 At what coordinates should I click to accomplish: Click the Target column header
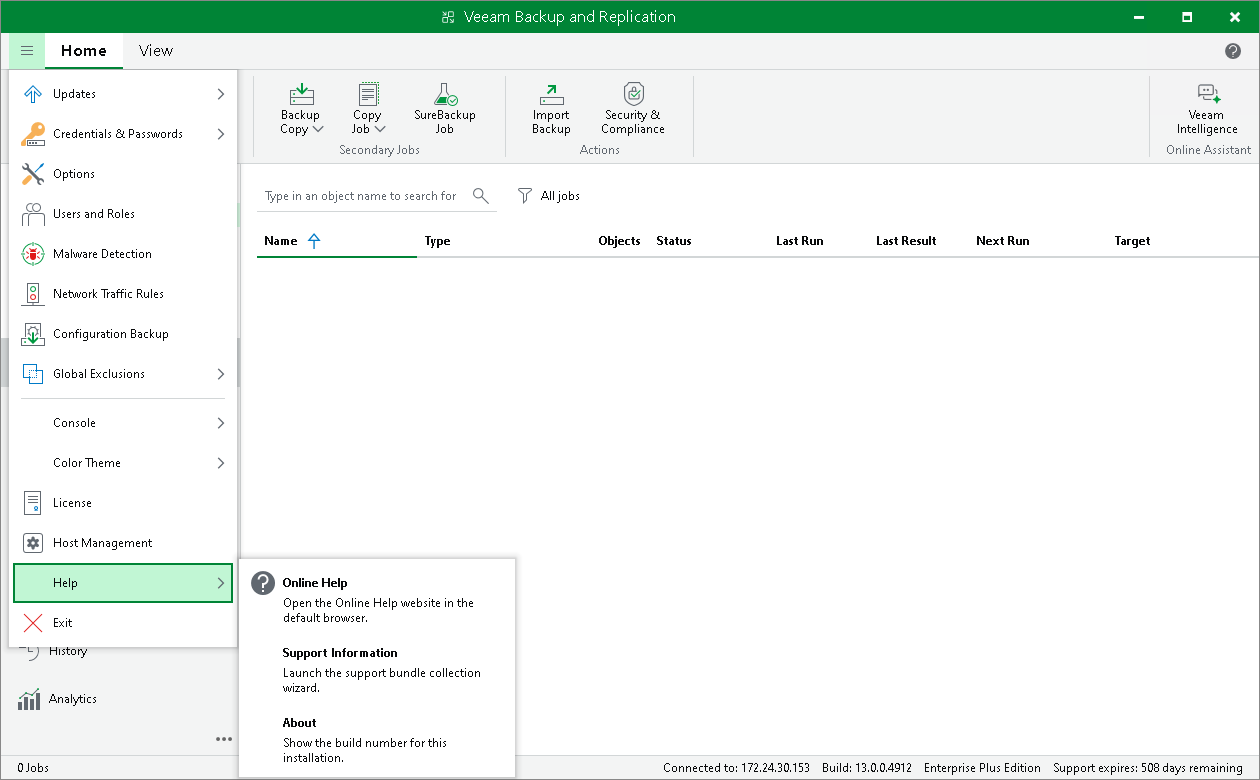point(1132,241)
